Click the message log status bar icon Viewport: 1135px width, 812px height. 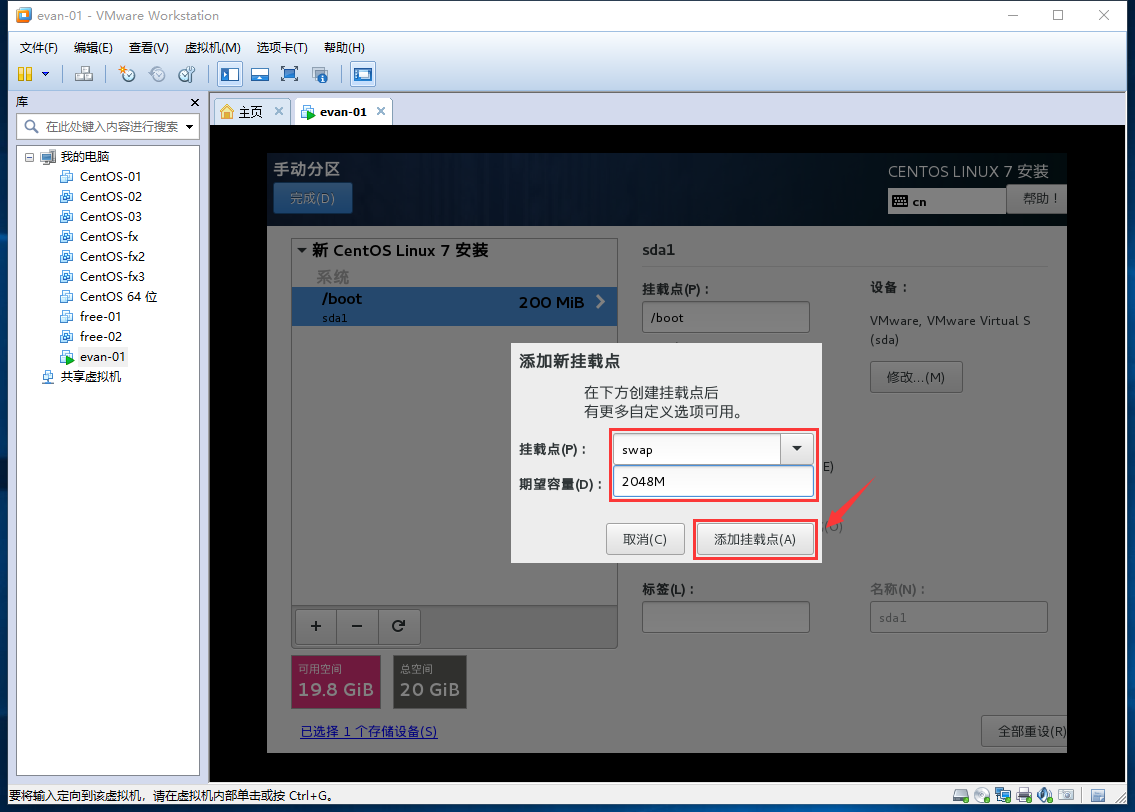(1098, 795)
